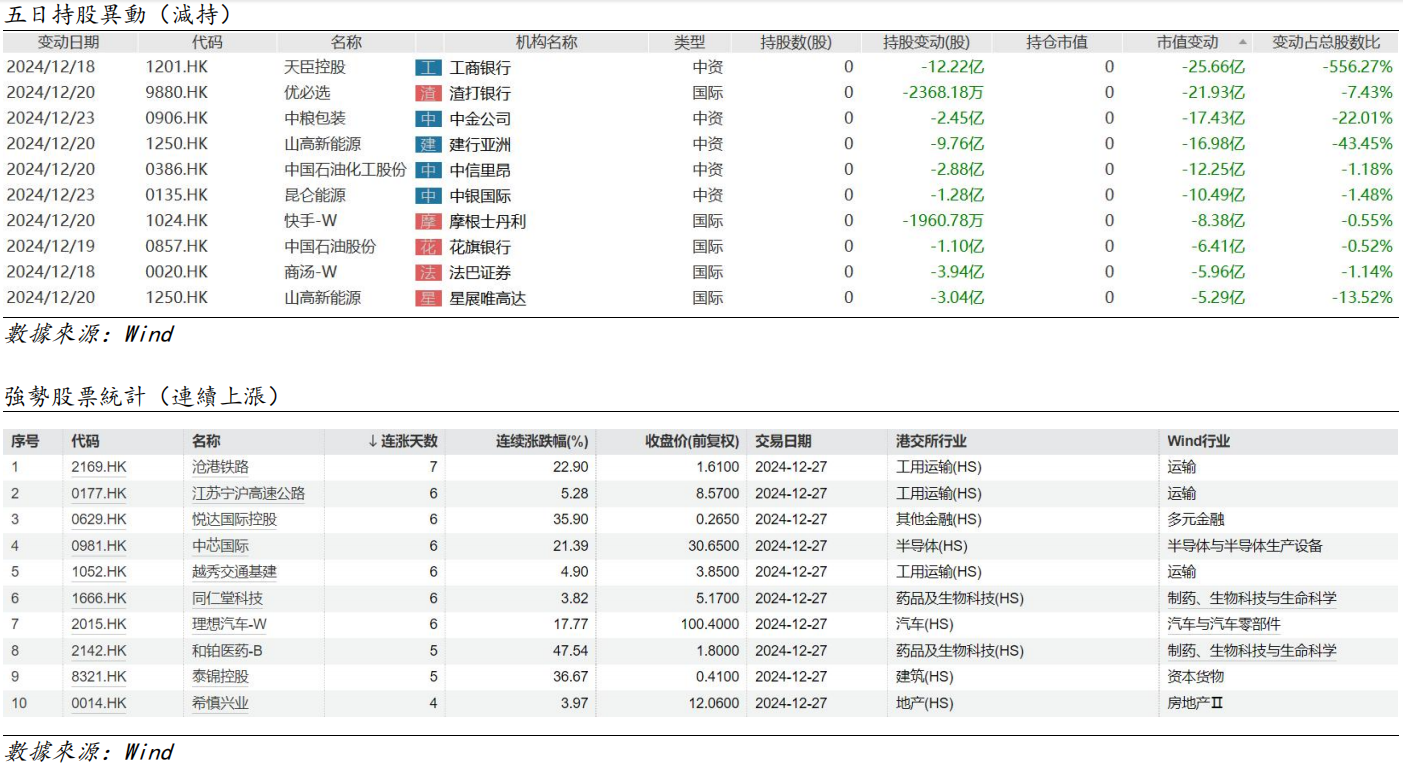Image resolution: width=1403 pixels, height=774 pixels.
Task: Click the 建 badge beside 建行亚洲
Action: point(428,145)
